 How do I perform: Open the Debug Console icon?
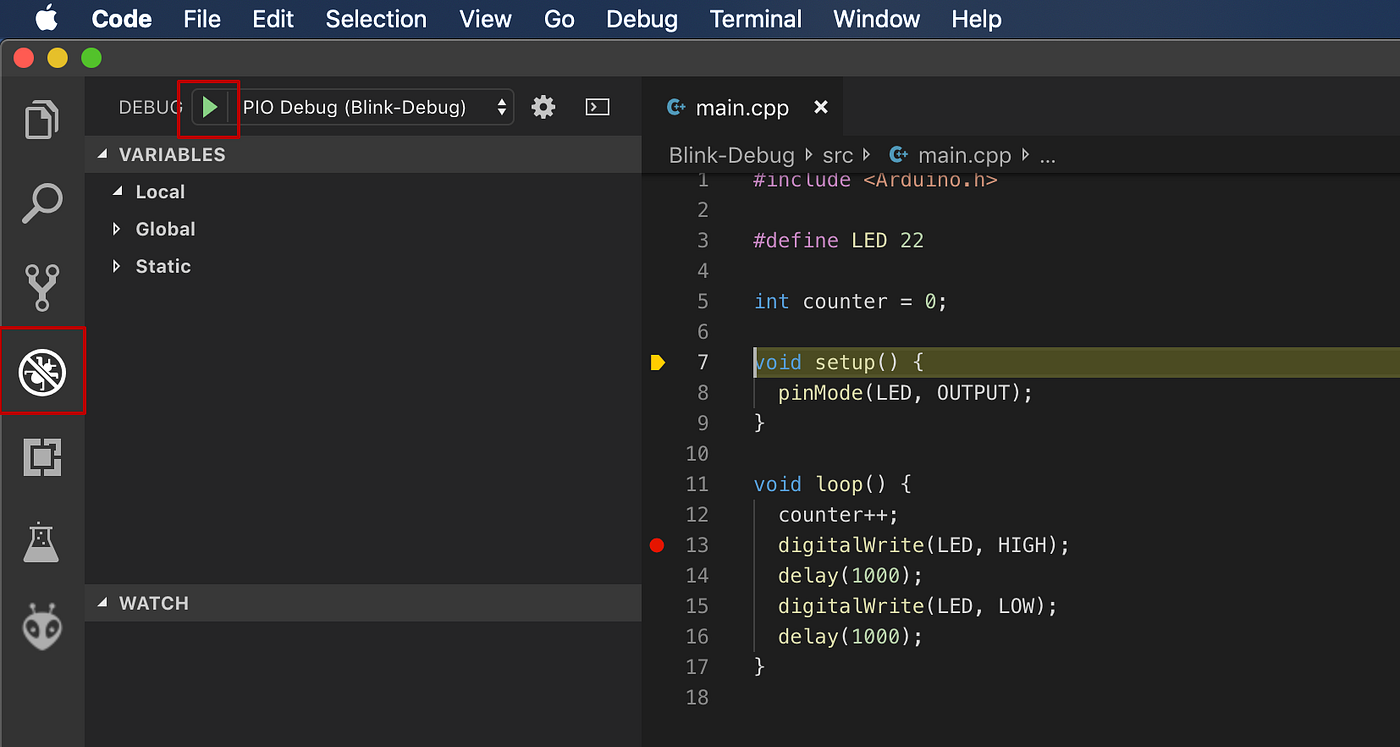(x=597, y=107)
